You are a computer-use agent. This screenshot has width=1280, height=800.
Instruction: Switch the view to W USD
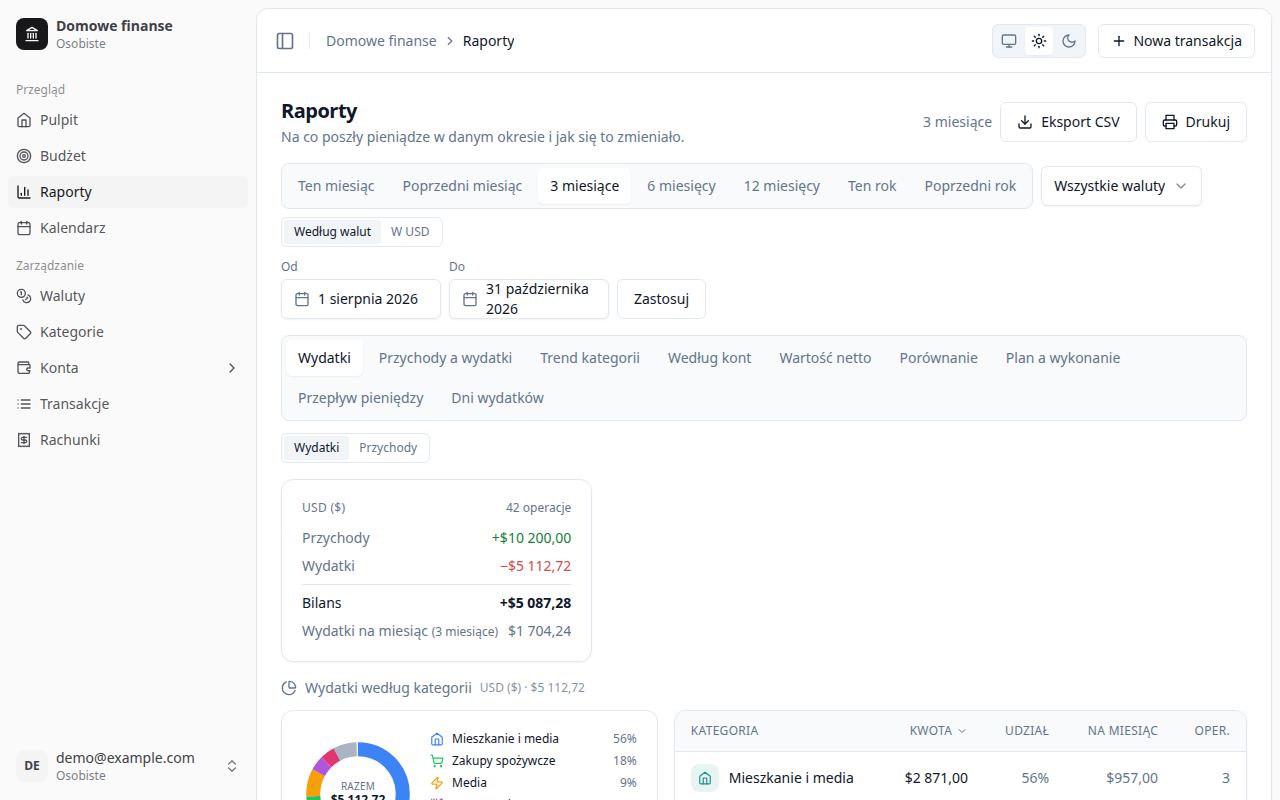(410, 232)
